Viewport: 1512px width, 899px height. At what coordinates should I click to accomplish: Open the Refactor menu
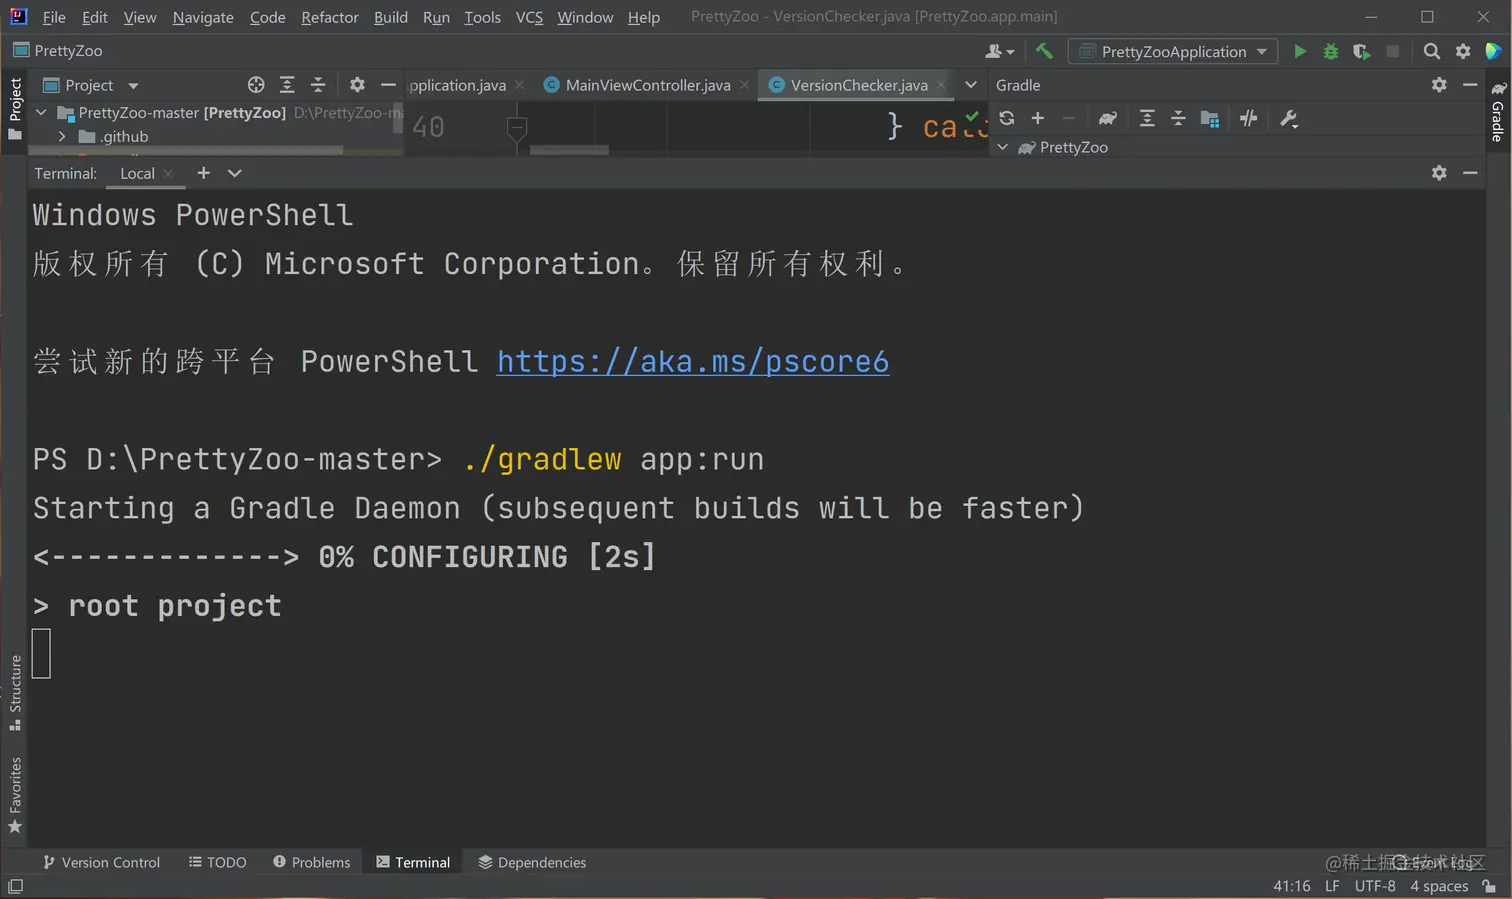tap(330, 17)
